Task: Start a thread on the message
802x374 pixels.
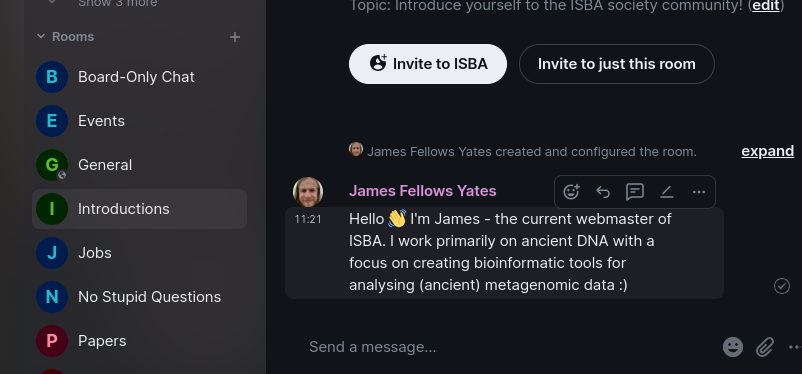Action: click(x=635, y=192)
